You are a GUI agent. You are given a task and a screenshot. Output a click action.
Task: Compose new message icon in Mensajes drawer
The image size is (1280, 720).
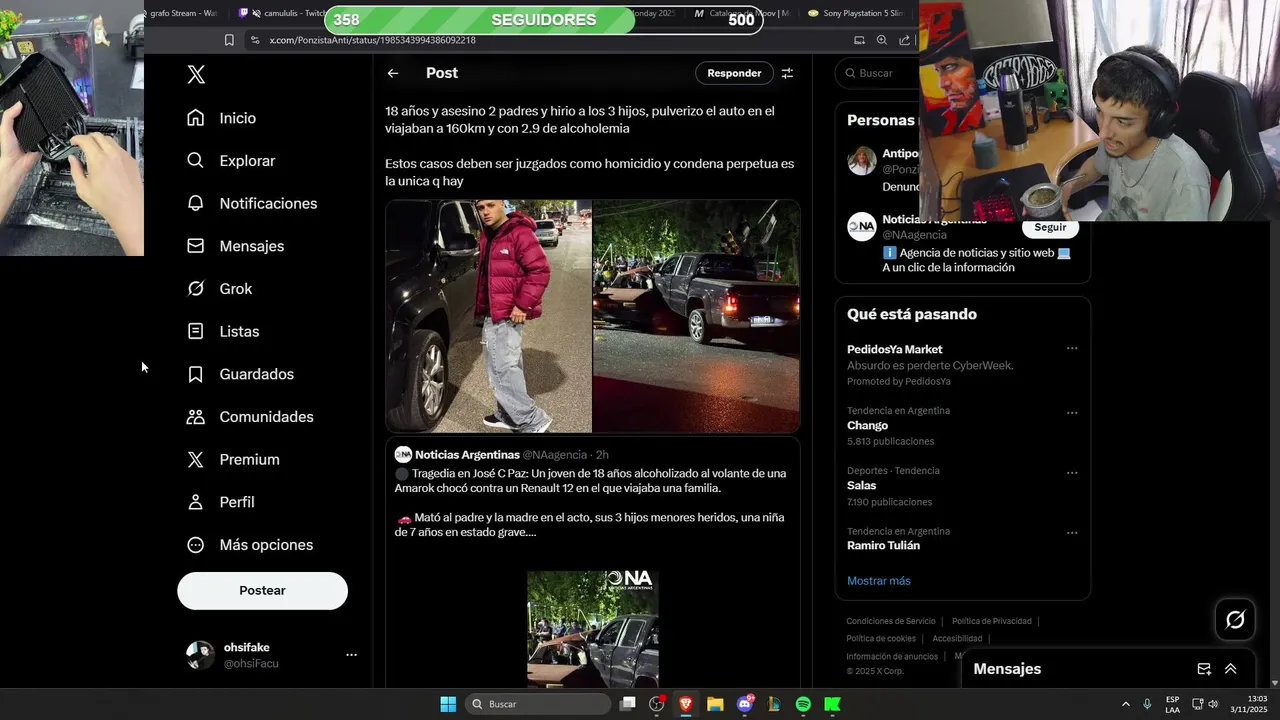tap(1204, 669)
